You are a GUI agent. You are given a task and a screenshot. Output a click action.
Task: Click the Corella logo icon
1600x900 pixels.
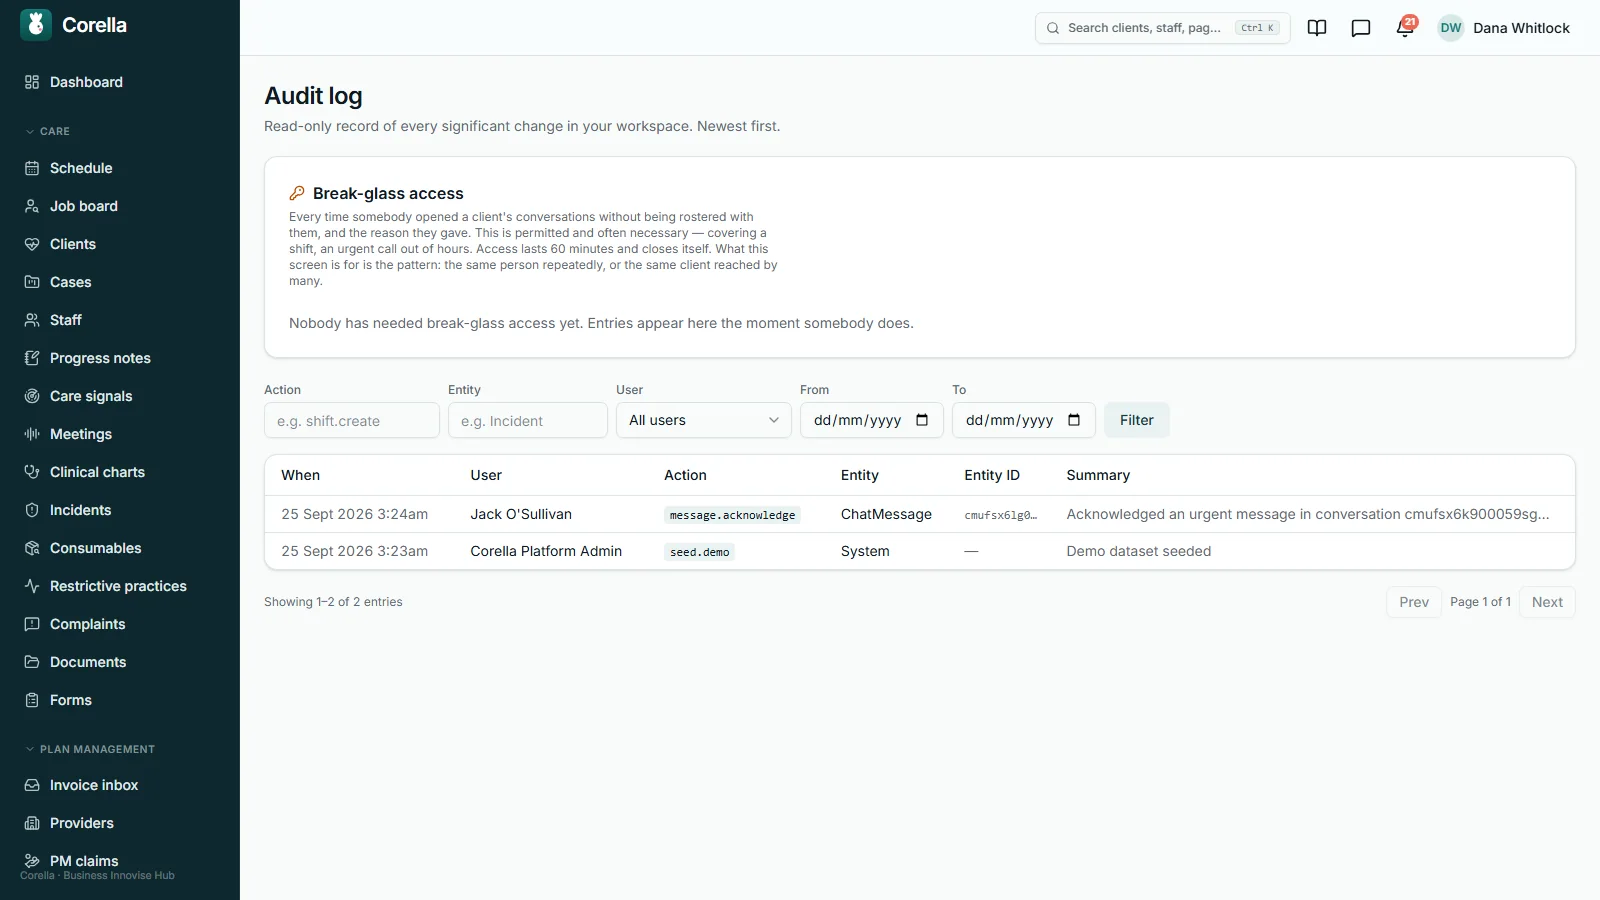(x=36, y=25)
